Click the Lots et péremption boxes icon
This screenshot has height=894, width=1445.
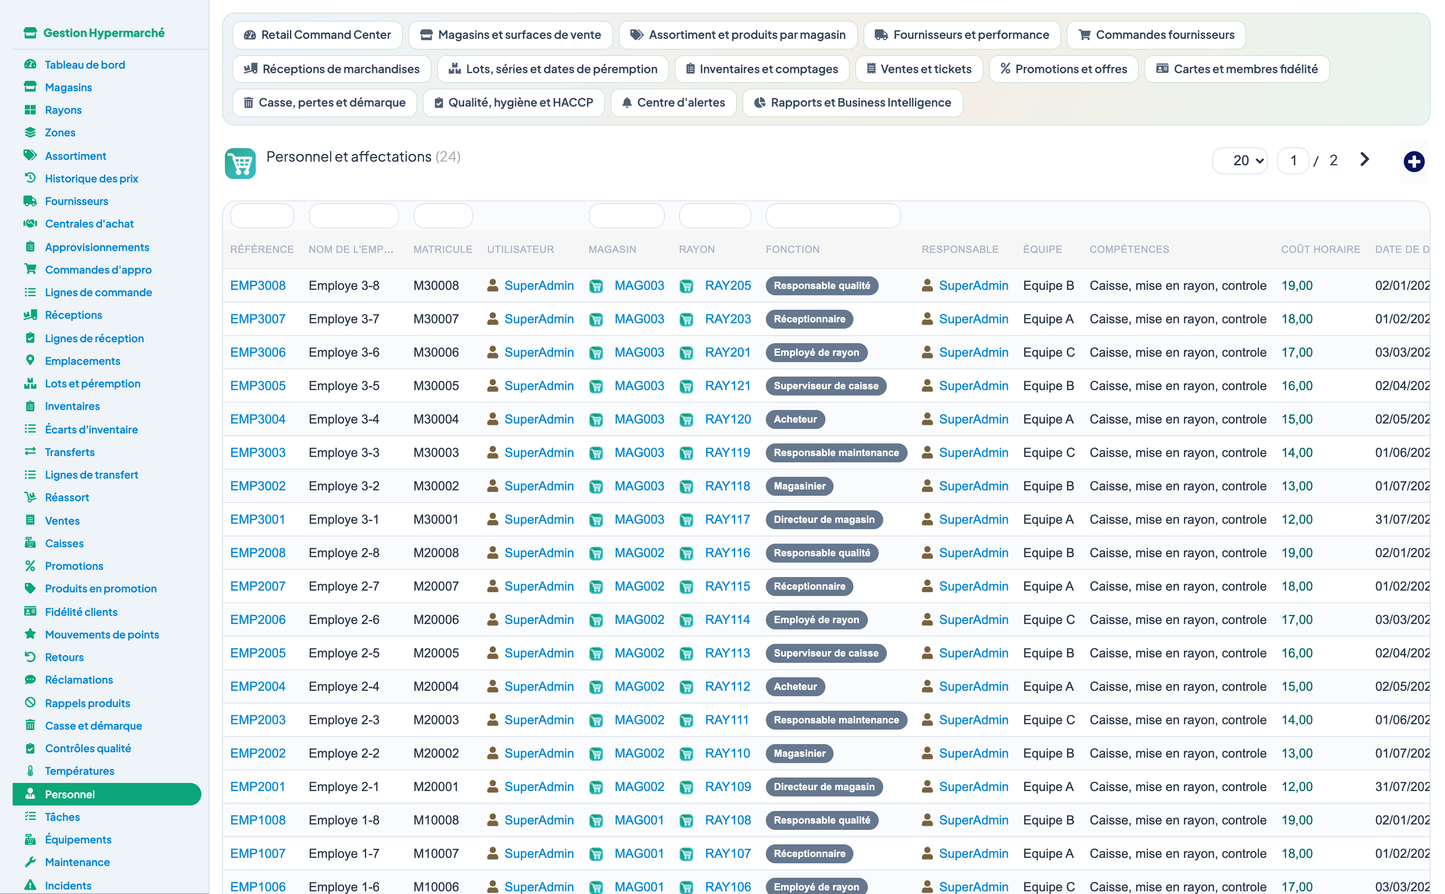30,383
